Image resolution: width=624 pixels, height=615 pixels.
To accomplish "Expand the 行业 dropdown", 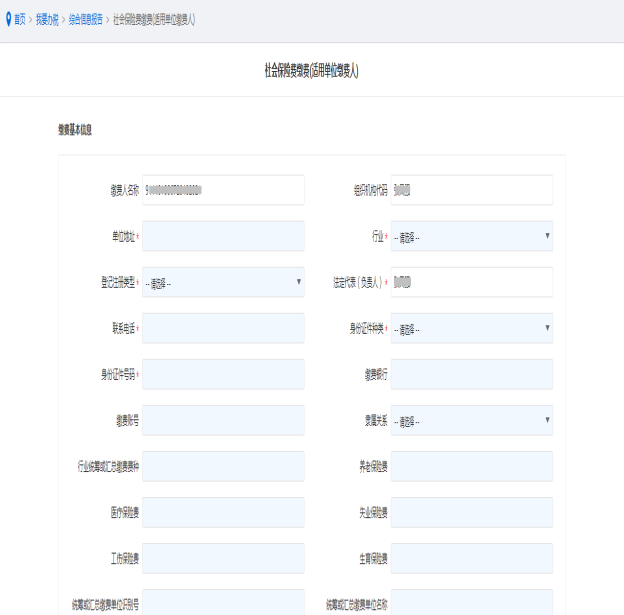I will click(471, 236).
